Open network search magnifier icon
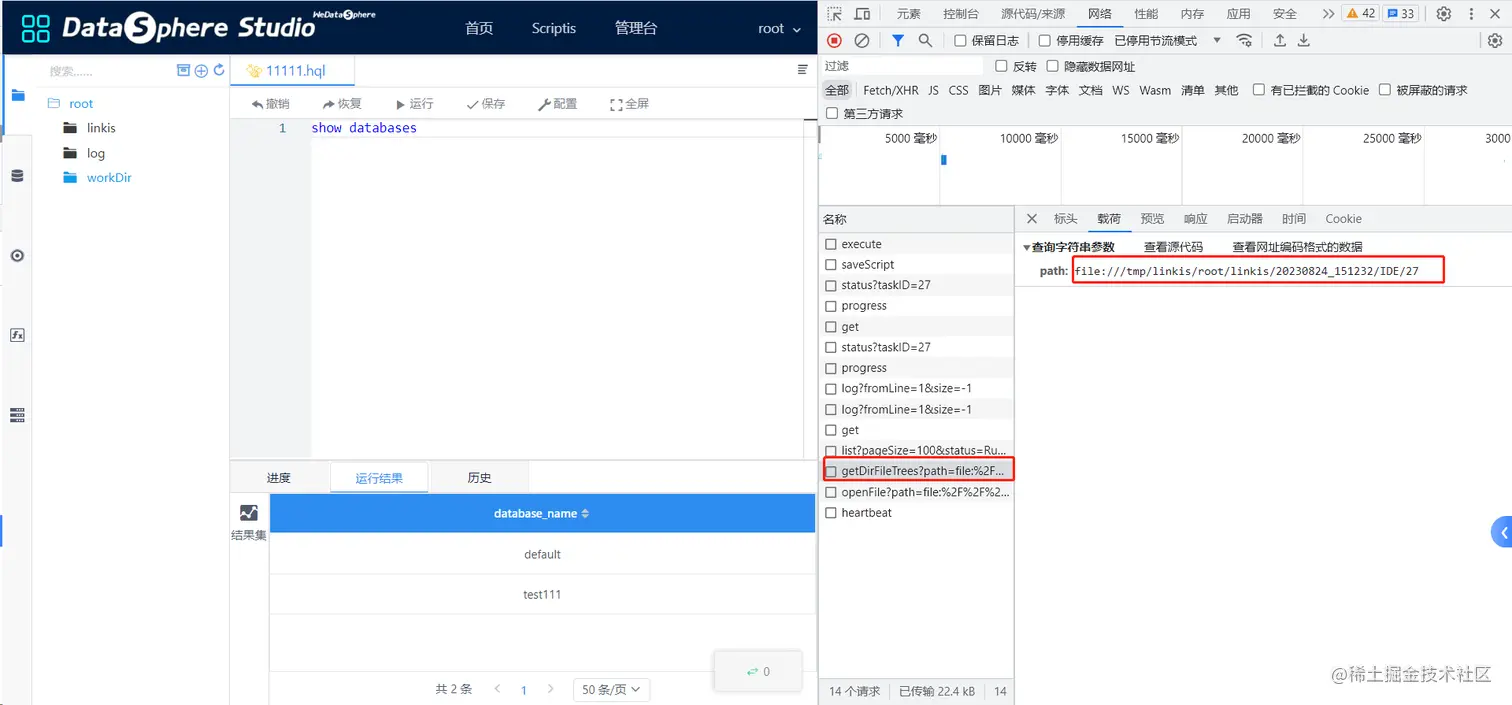 pyautogui.click(x=925, y=40)
